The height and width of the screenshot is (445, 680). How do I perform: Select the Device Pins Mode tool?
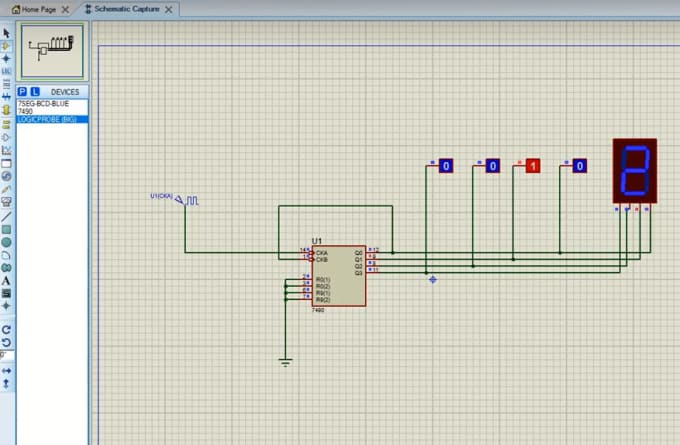(6, 138)
